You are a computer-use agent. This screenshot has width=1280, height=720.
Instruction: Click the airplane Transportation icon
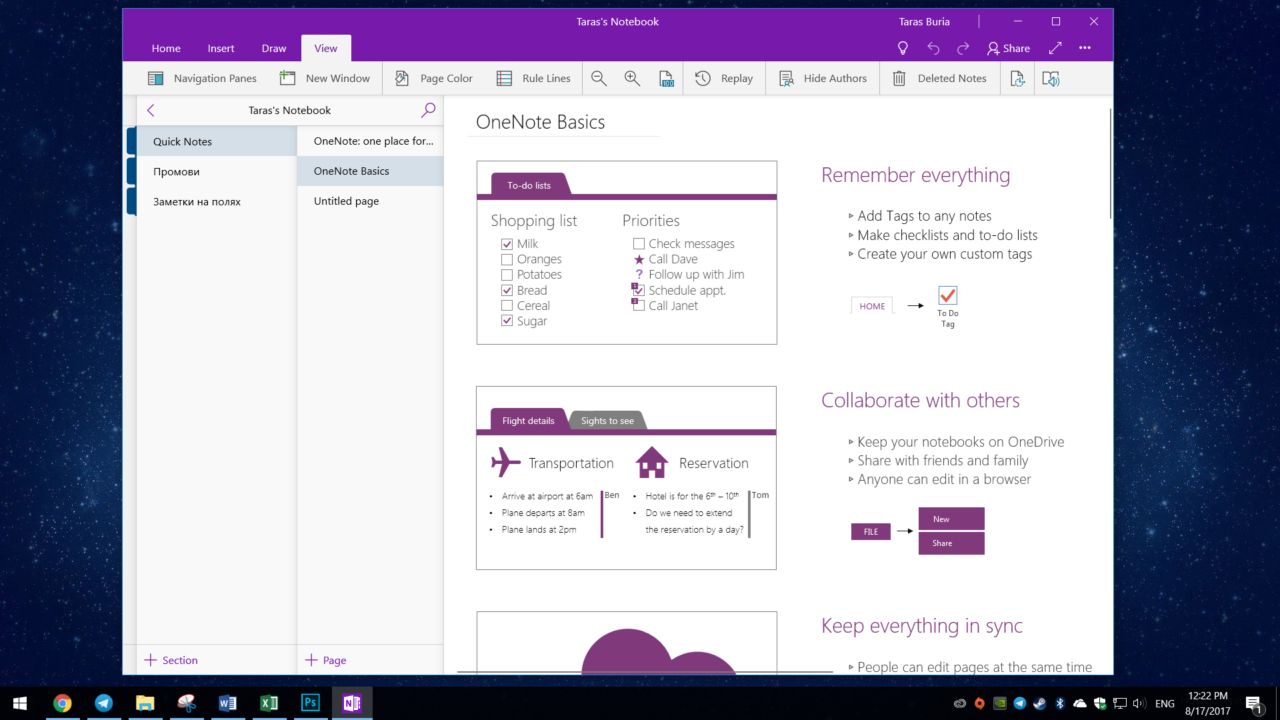click(x=506, y=462)
